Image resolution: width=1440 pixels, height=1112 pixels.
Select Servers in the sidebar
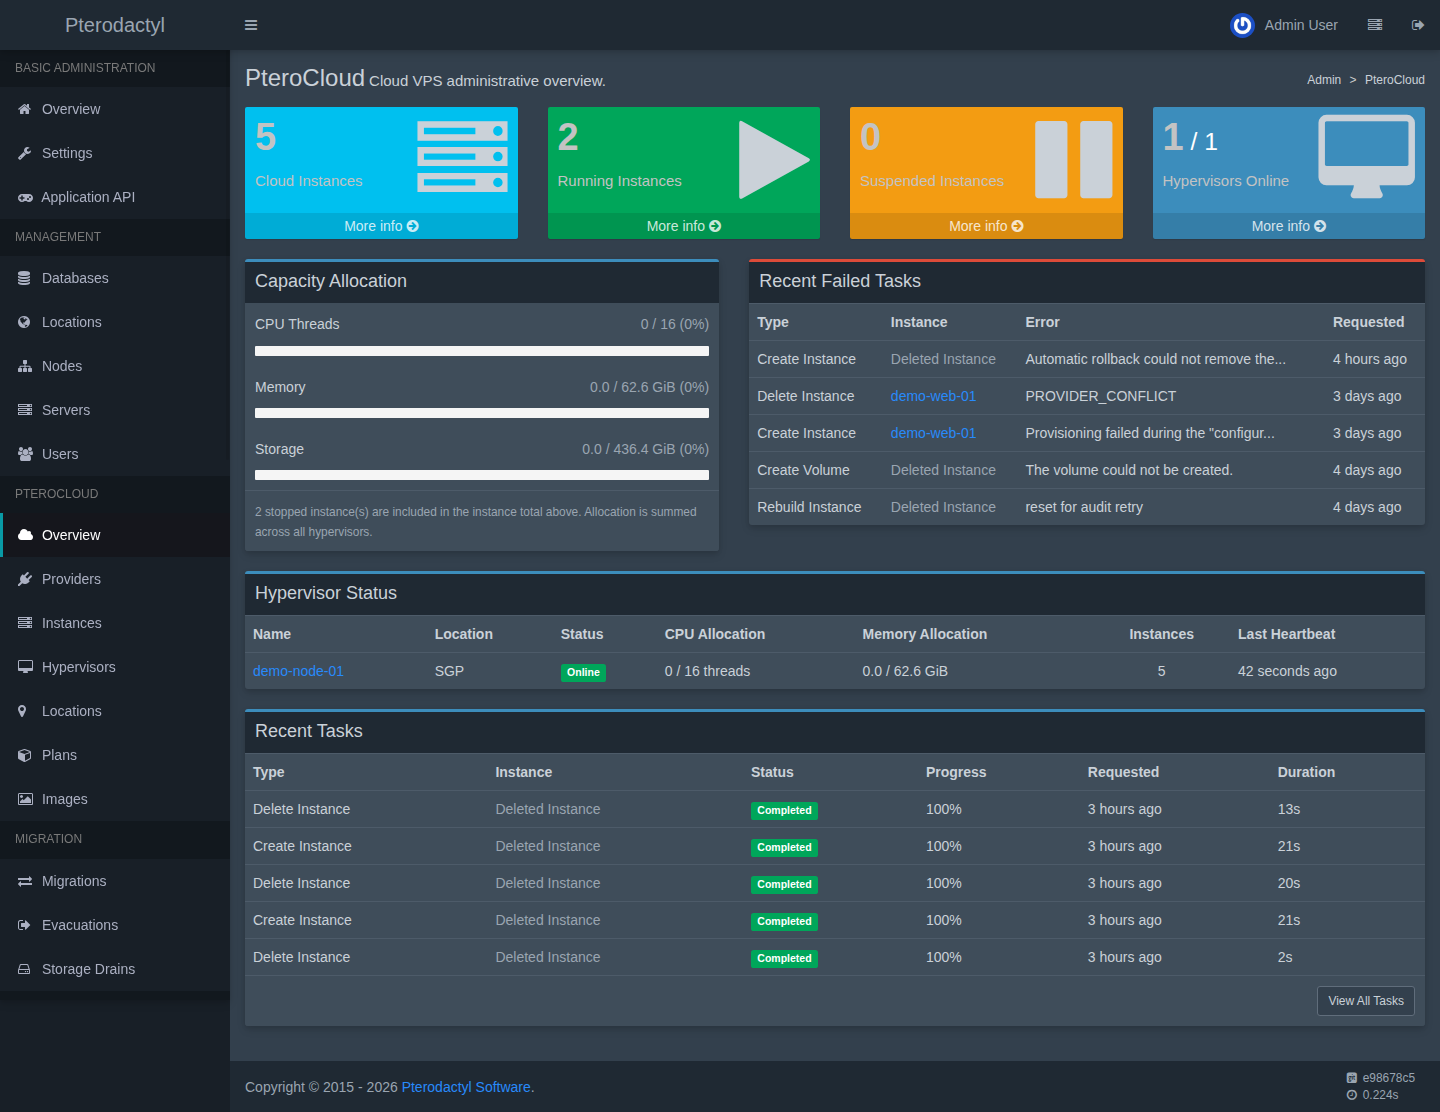[x=115, y=410]
